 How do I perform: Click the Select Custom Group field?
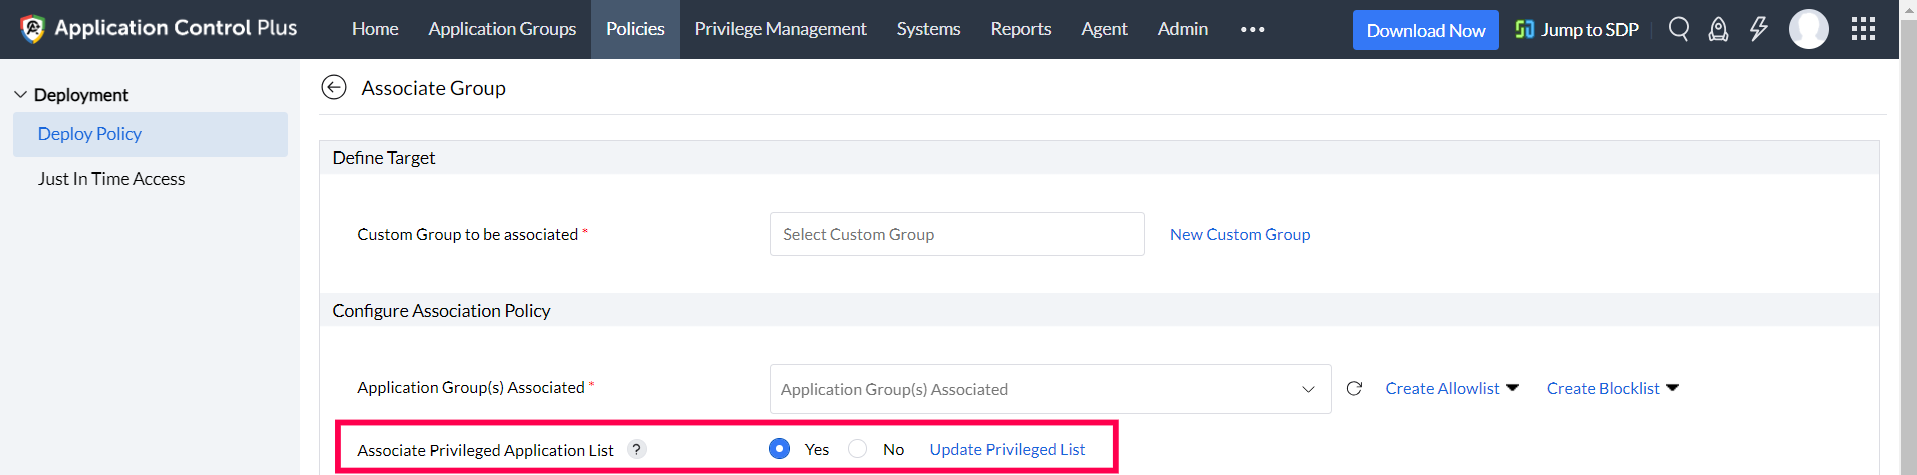(x=957, y=234)
